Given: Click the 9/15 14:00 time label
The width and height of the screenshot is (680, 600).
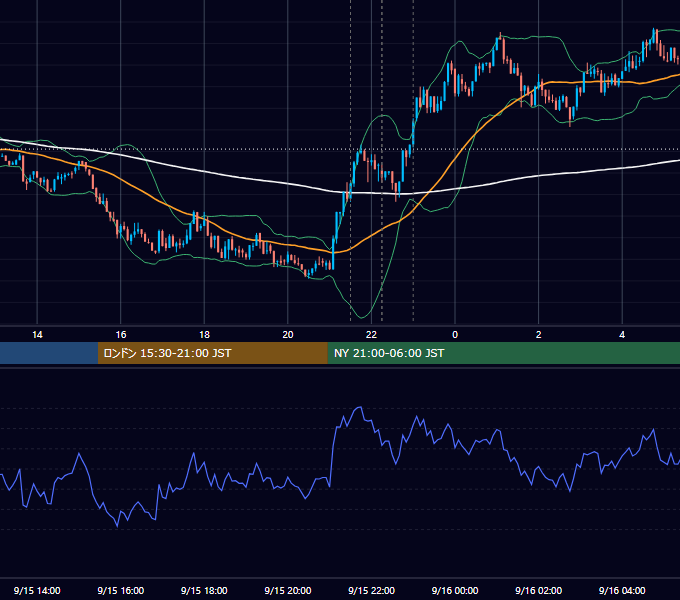Looking at the screenshot, I should (x=37, y=590).
